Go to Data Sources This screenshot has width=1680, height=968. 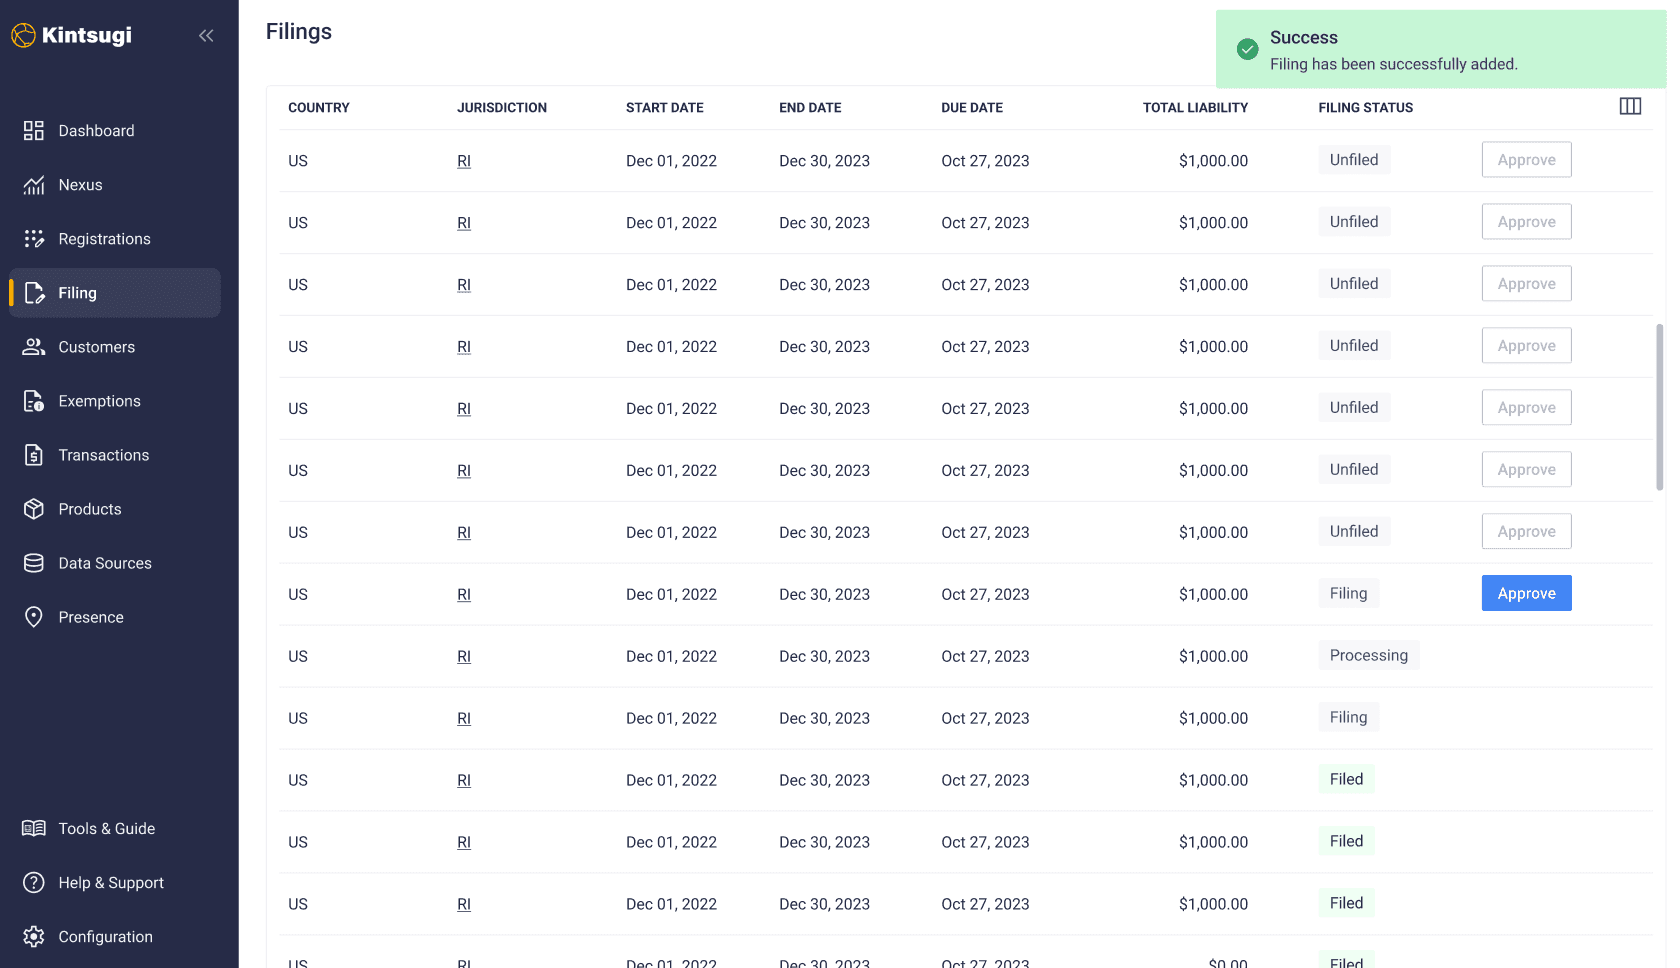(115, 563)
